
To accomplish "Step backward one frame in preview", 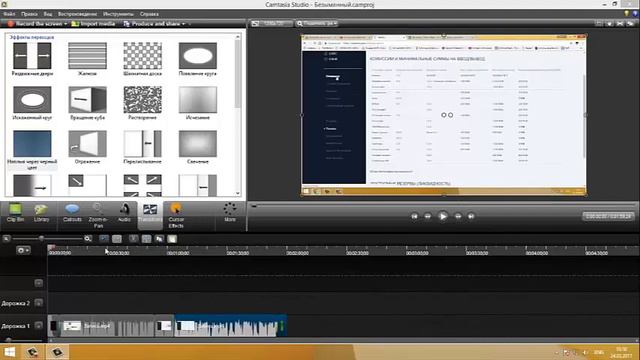I will (x=427, y=216).
